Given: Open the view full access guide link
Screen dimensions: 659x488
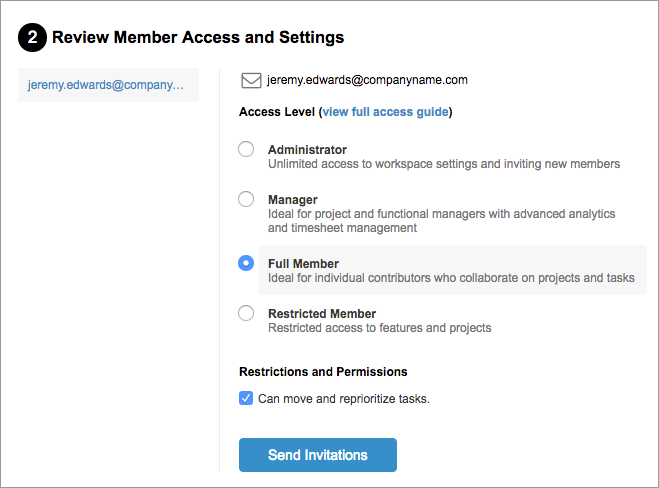Looking at the screenshot, I should 385,112.
